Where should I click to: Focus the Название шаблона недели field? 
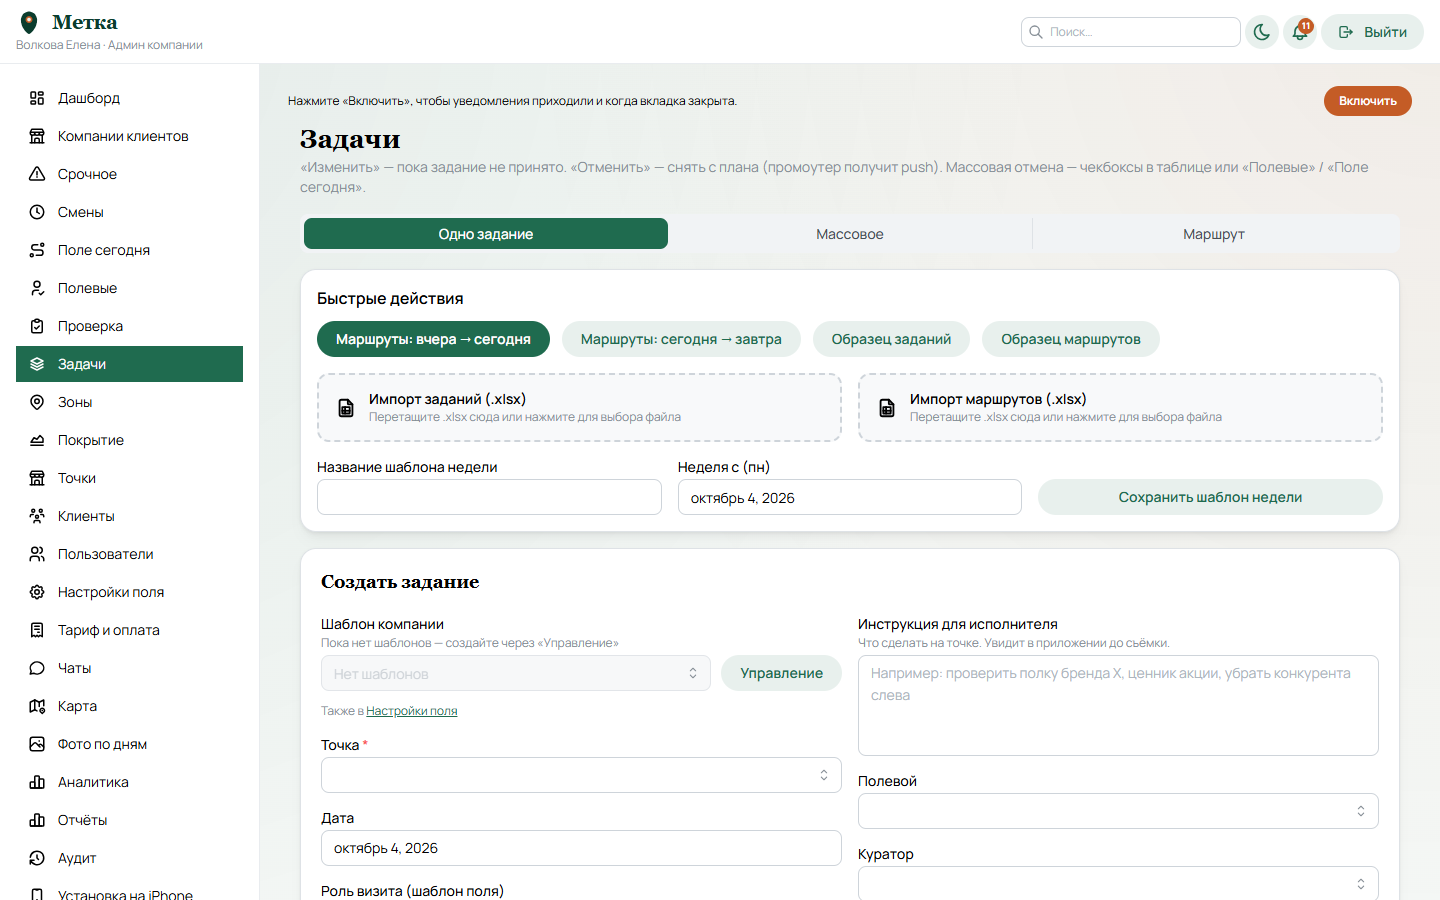pyautogui.click(x=489, y=497)
